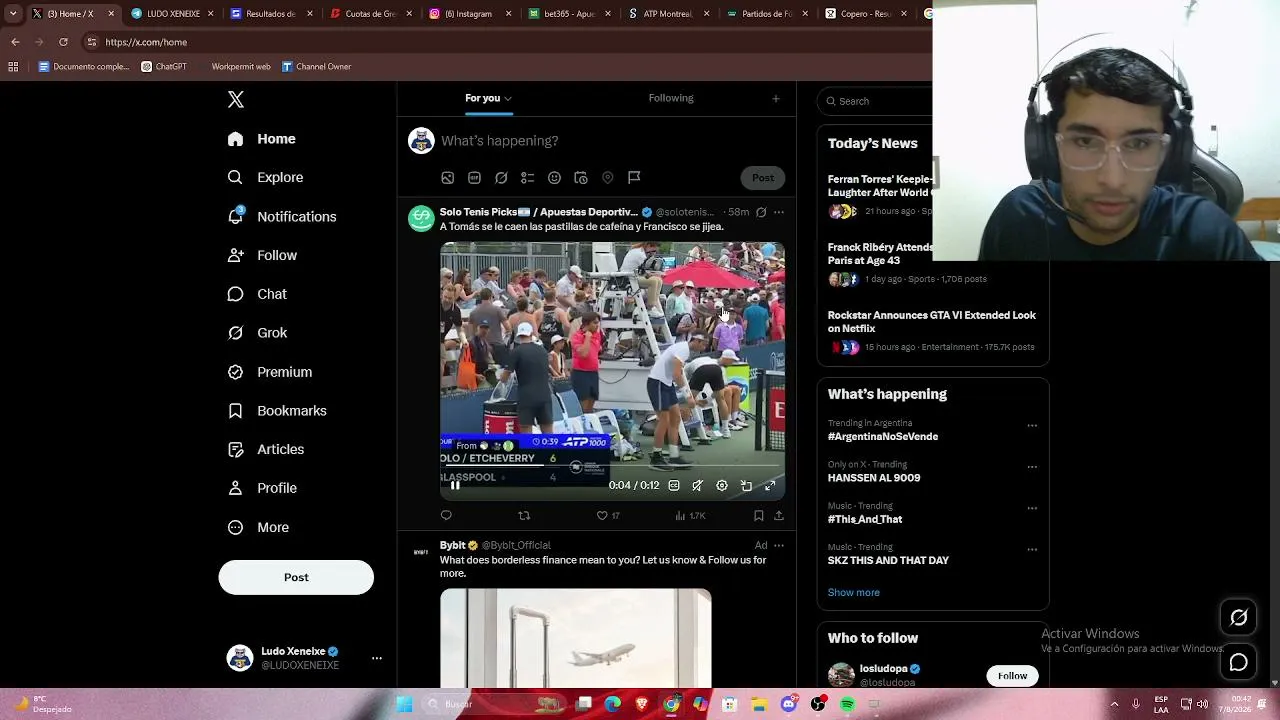Bookmark the Solo Tenis Picks tweet

coord(759,516)
